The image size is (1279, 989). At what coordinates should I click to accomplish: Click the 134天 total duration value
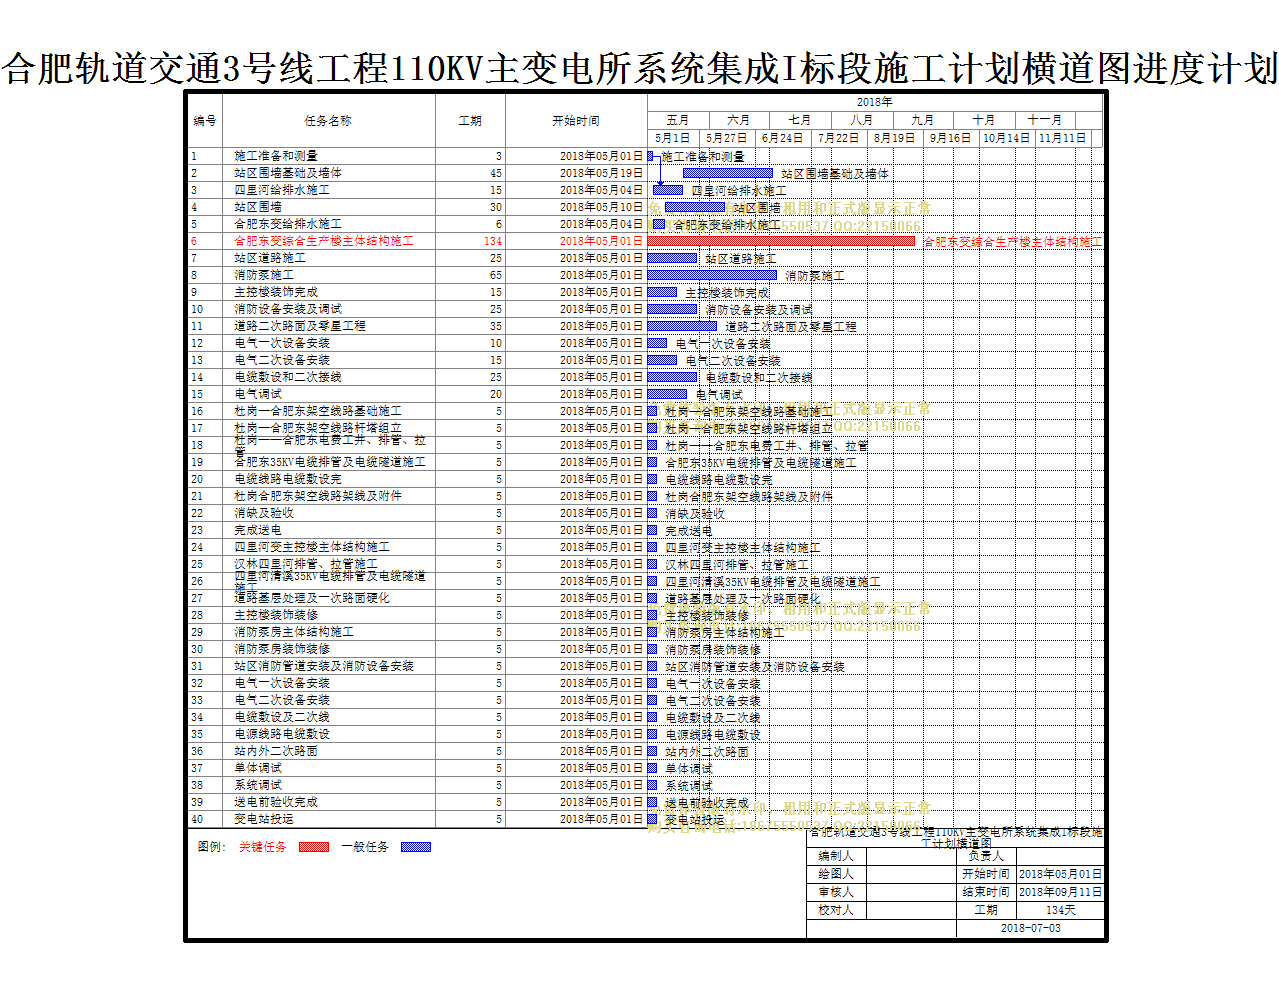[1061, 910]
